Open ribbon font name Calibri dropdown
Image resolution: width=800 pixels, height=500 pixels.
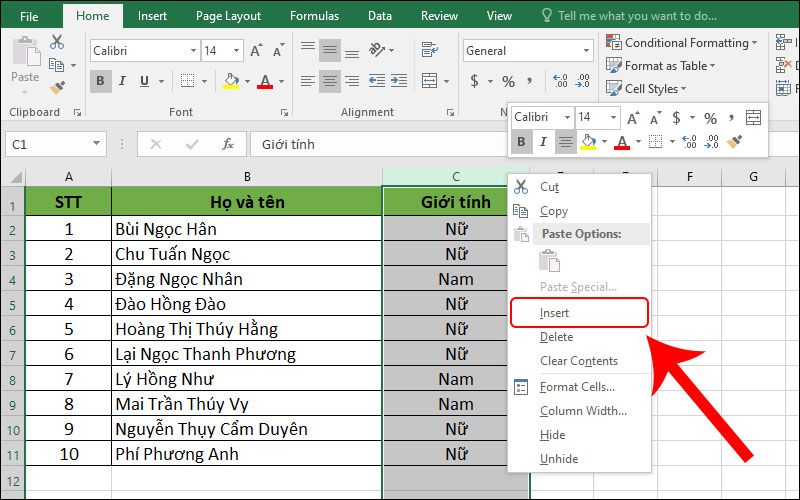pos(193,51)
